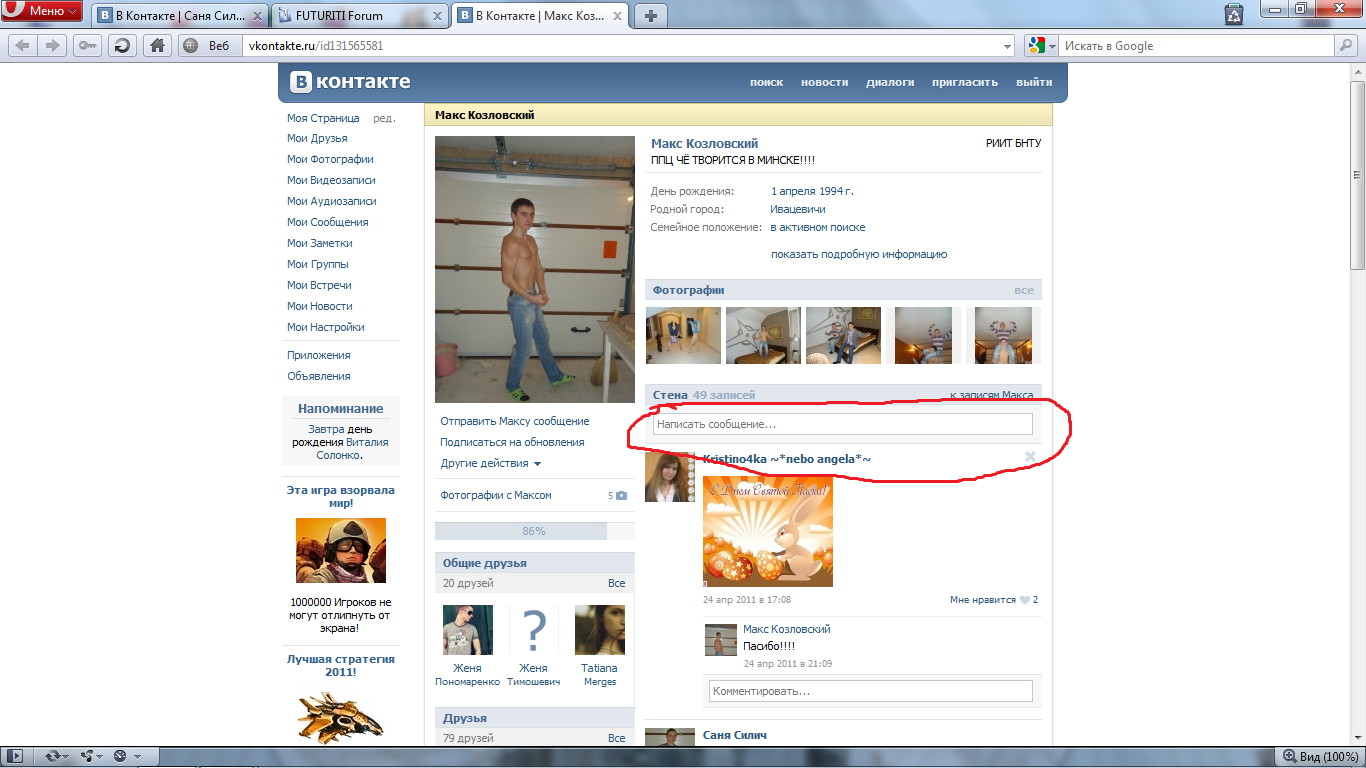Open the Easter bunny image
Screen dimensions: 1366x768
768,530
